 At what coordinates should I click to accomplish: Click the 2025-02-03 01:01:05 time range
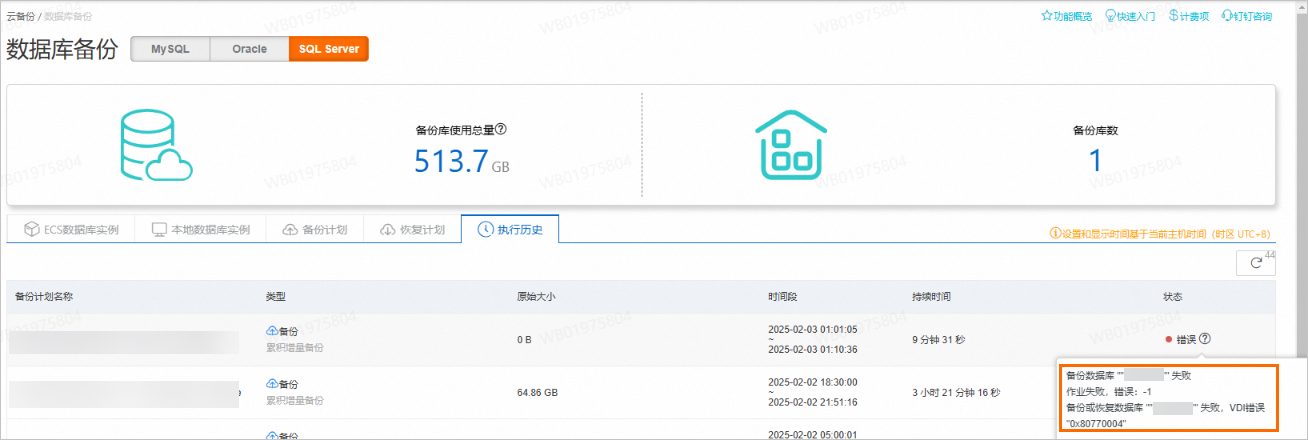point(815,339)
